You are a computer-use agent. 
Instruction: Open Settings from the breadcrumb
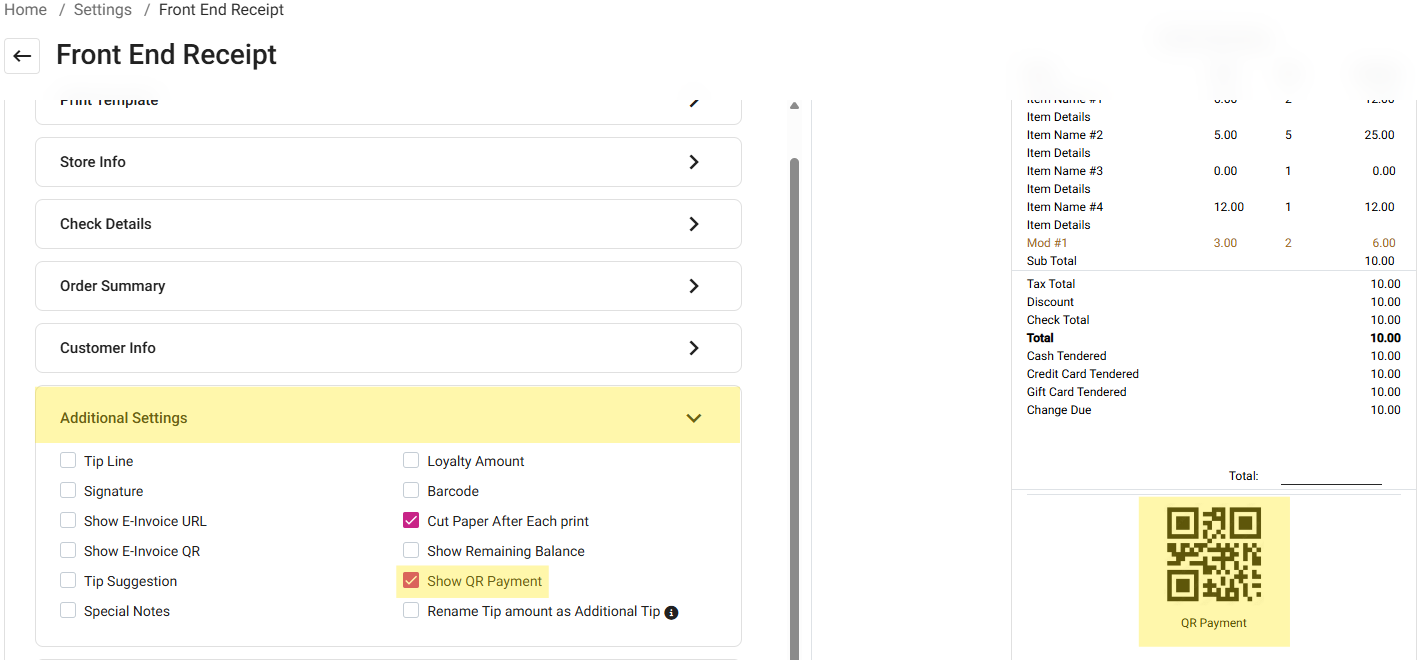[102, 10]
